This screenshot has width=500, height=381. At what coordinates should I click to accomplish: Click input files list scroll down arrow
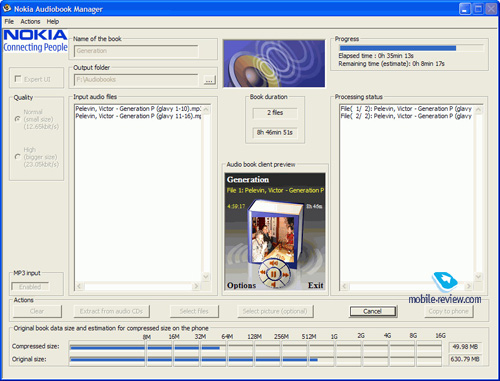[206, 276]
